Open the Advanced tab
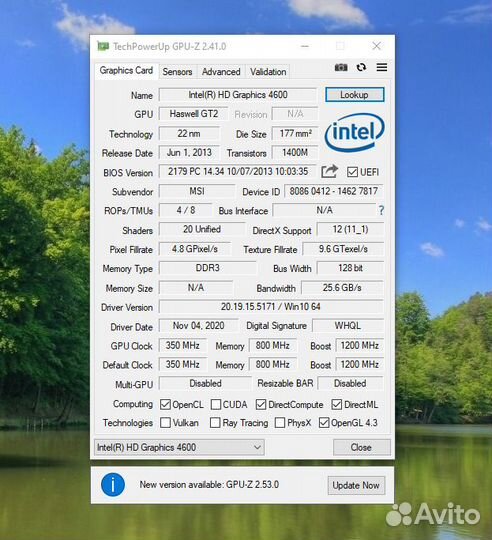The height and width of the screenshot is (540, 492). (221, 72)
